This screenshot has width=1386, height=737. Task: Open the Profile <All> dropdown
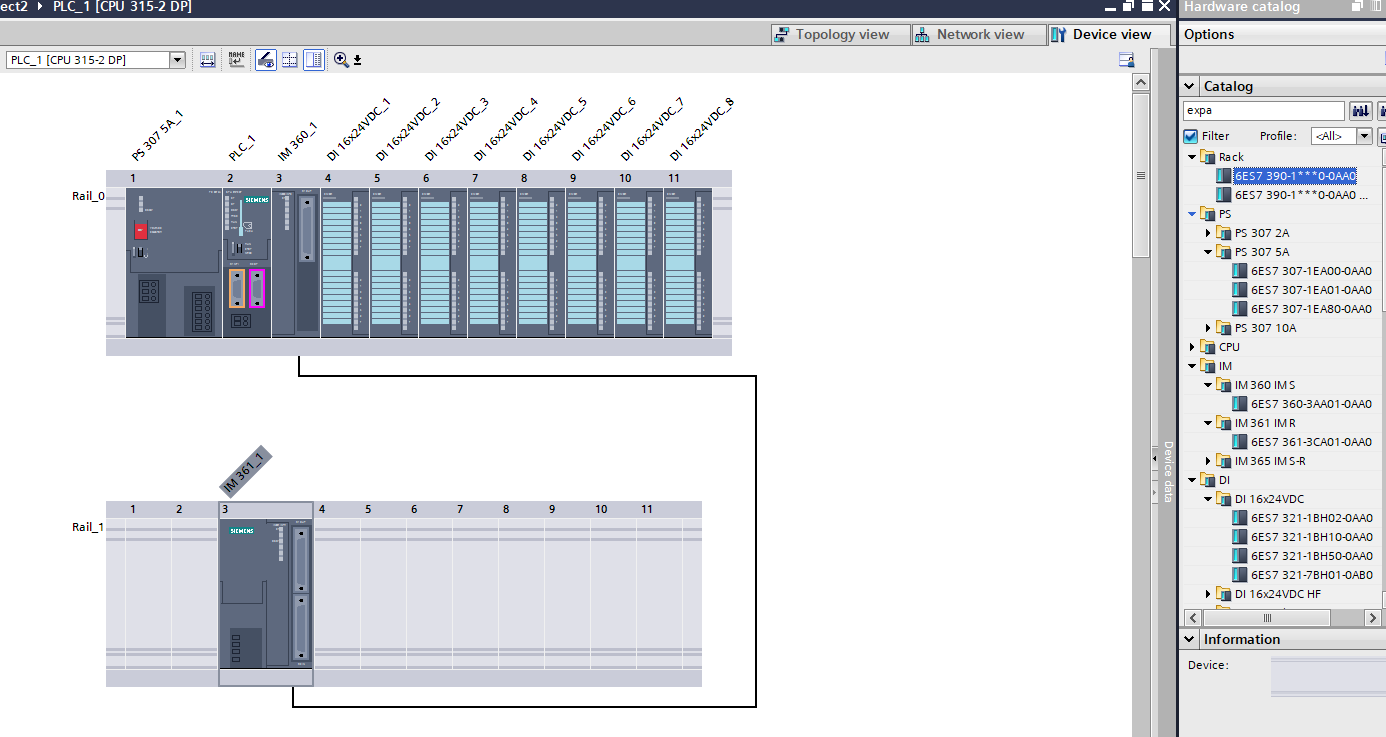click(1364, 136)
